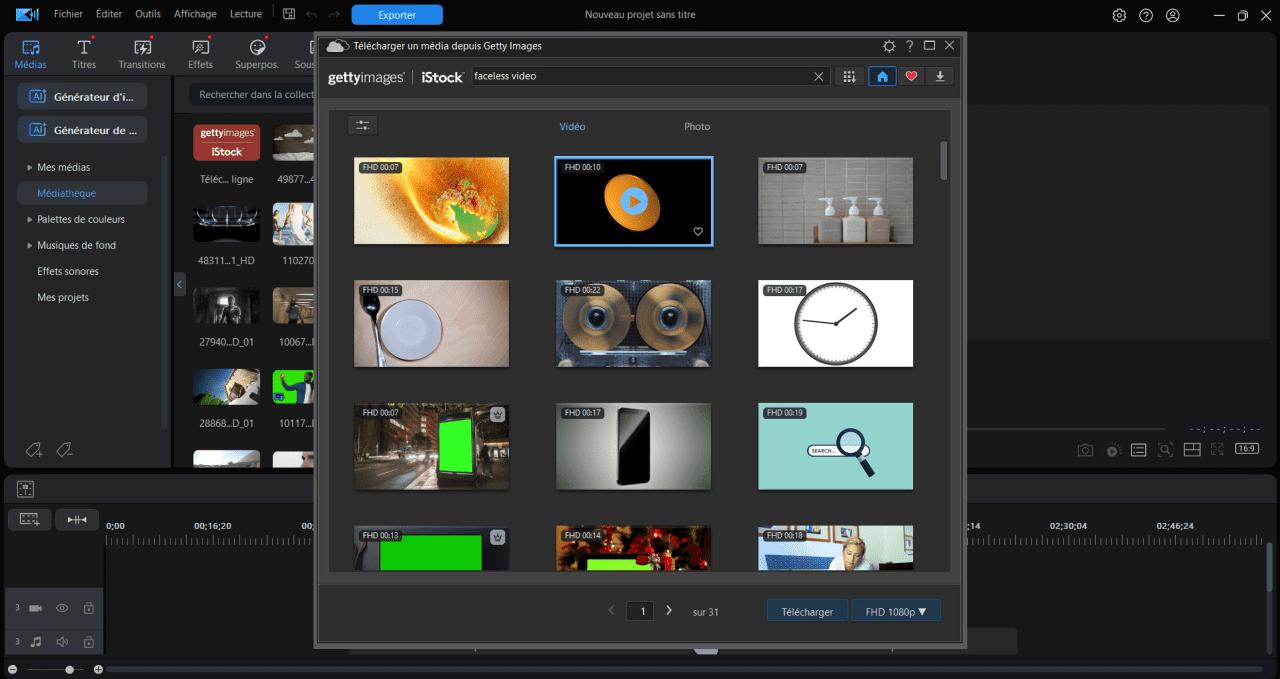Expand the Palettes de couleurs item
The height and width of the screenshot is (679, 1280).
(29, 219)
